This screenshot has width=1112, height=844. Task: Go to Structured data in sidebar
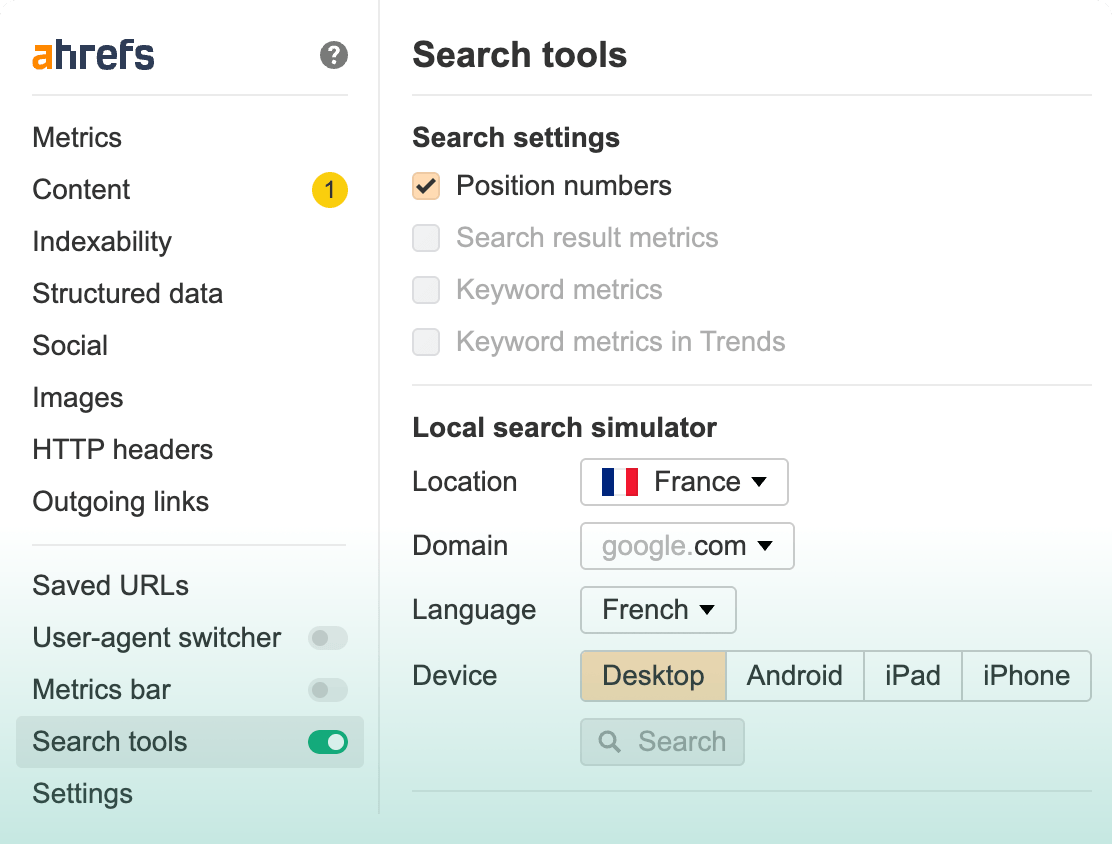pos(127,294)
